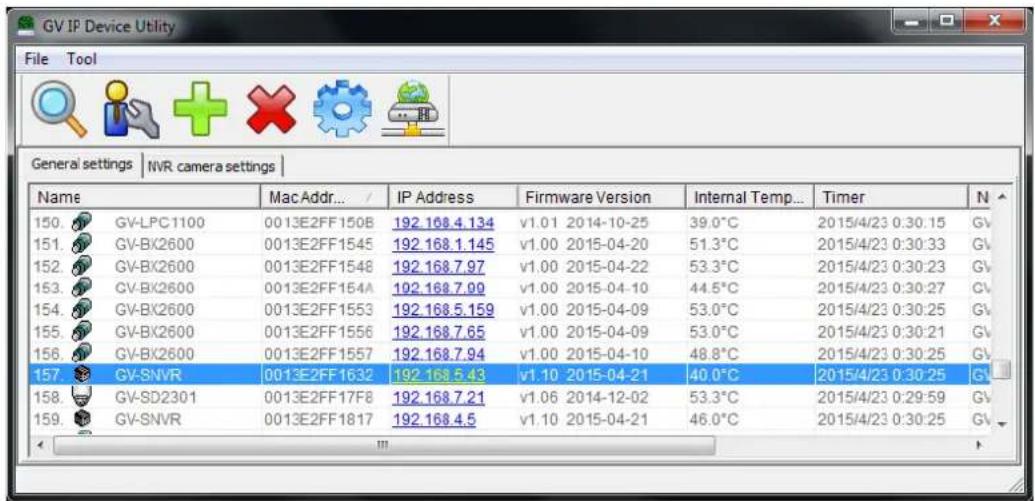Screen dimensions: 1035x501
Task: Open IP link 192.168.7.99
Action: coord(438,288)
